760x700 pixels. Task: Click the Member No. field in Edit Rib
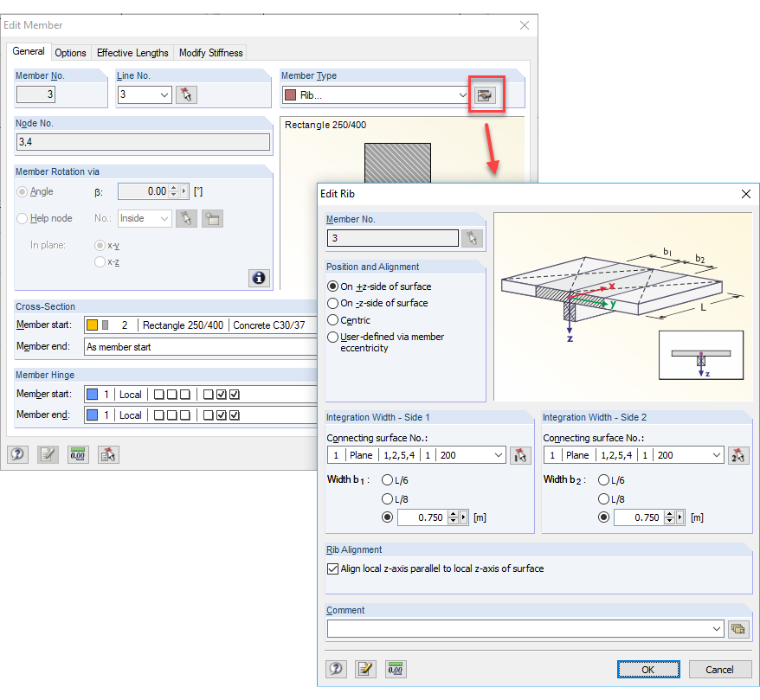[x=393, y=238]
